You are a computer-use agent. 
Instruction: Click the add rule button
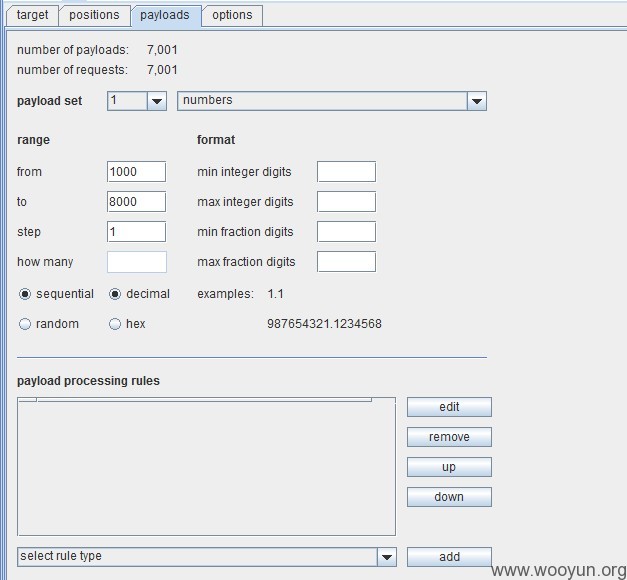point(449,557)
